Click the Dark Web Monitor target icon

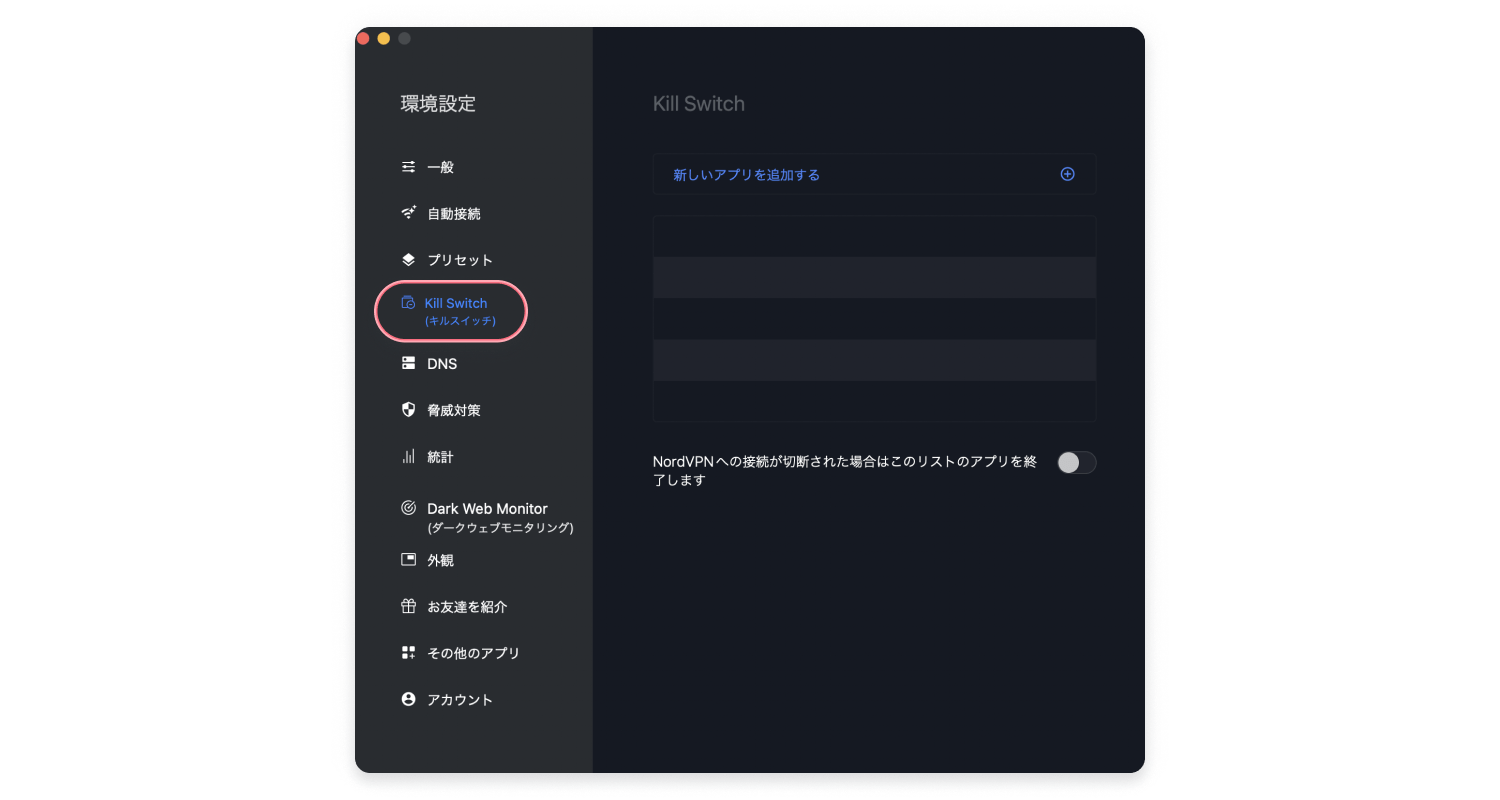(408, 507)
